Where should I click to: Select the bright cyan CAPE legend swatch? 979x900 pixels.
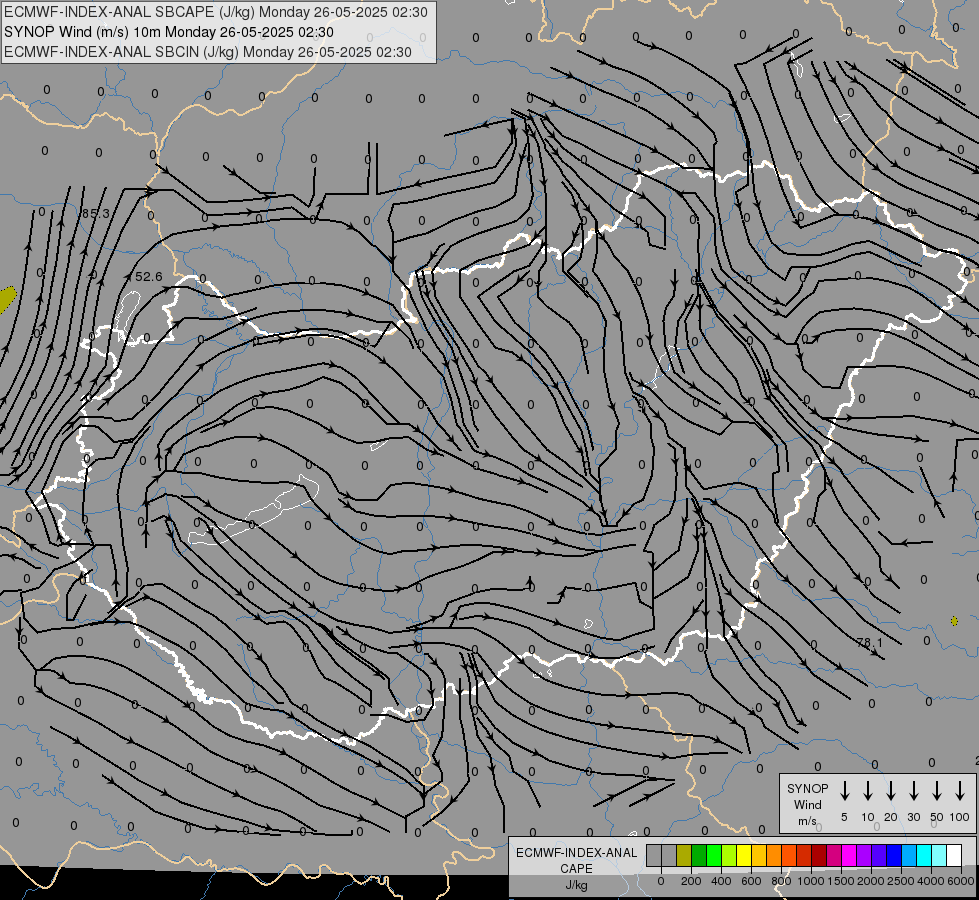point(923,855)
